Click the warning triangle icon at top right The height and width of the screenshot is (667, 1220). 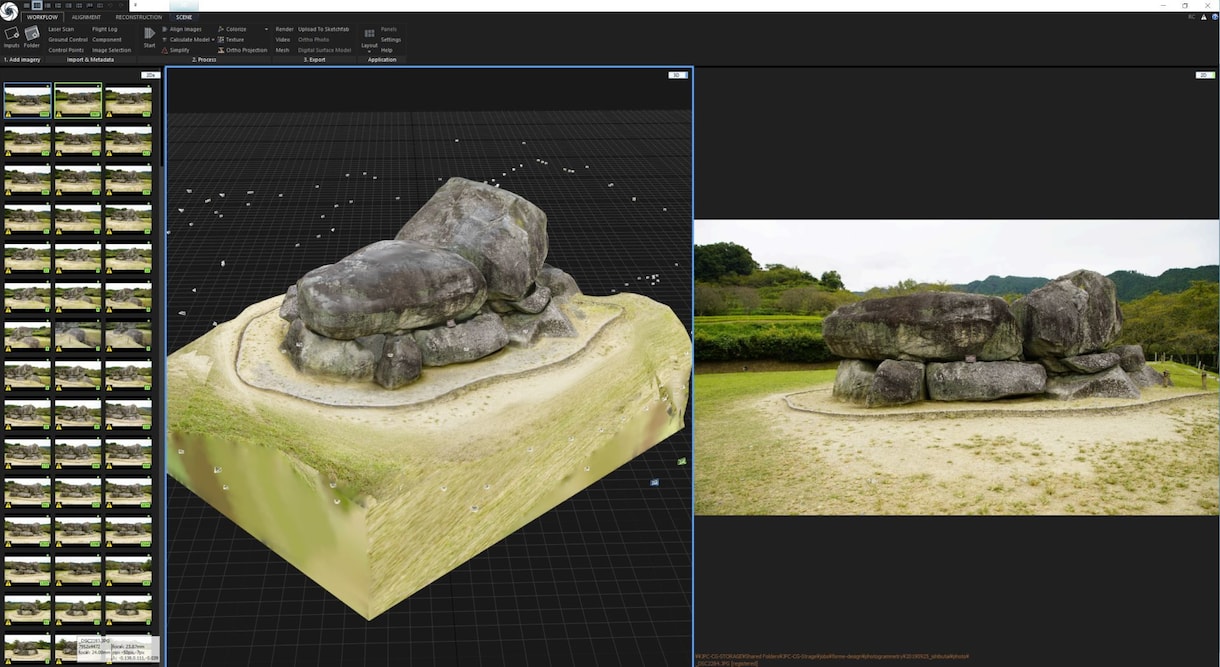coord(1202,17)
